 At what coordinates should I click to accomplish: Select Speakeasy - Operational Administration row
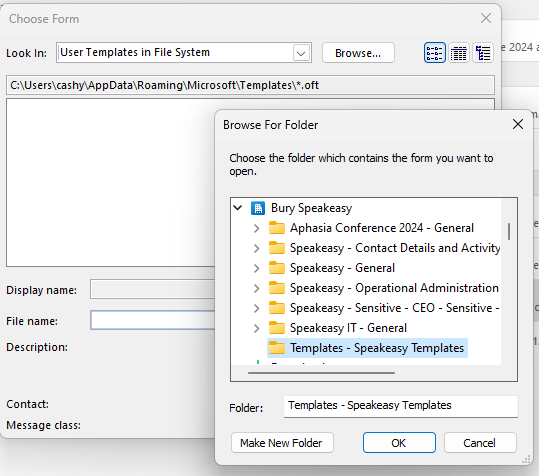394,288
